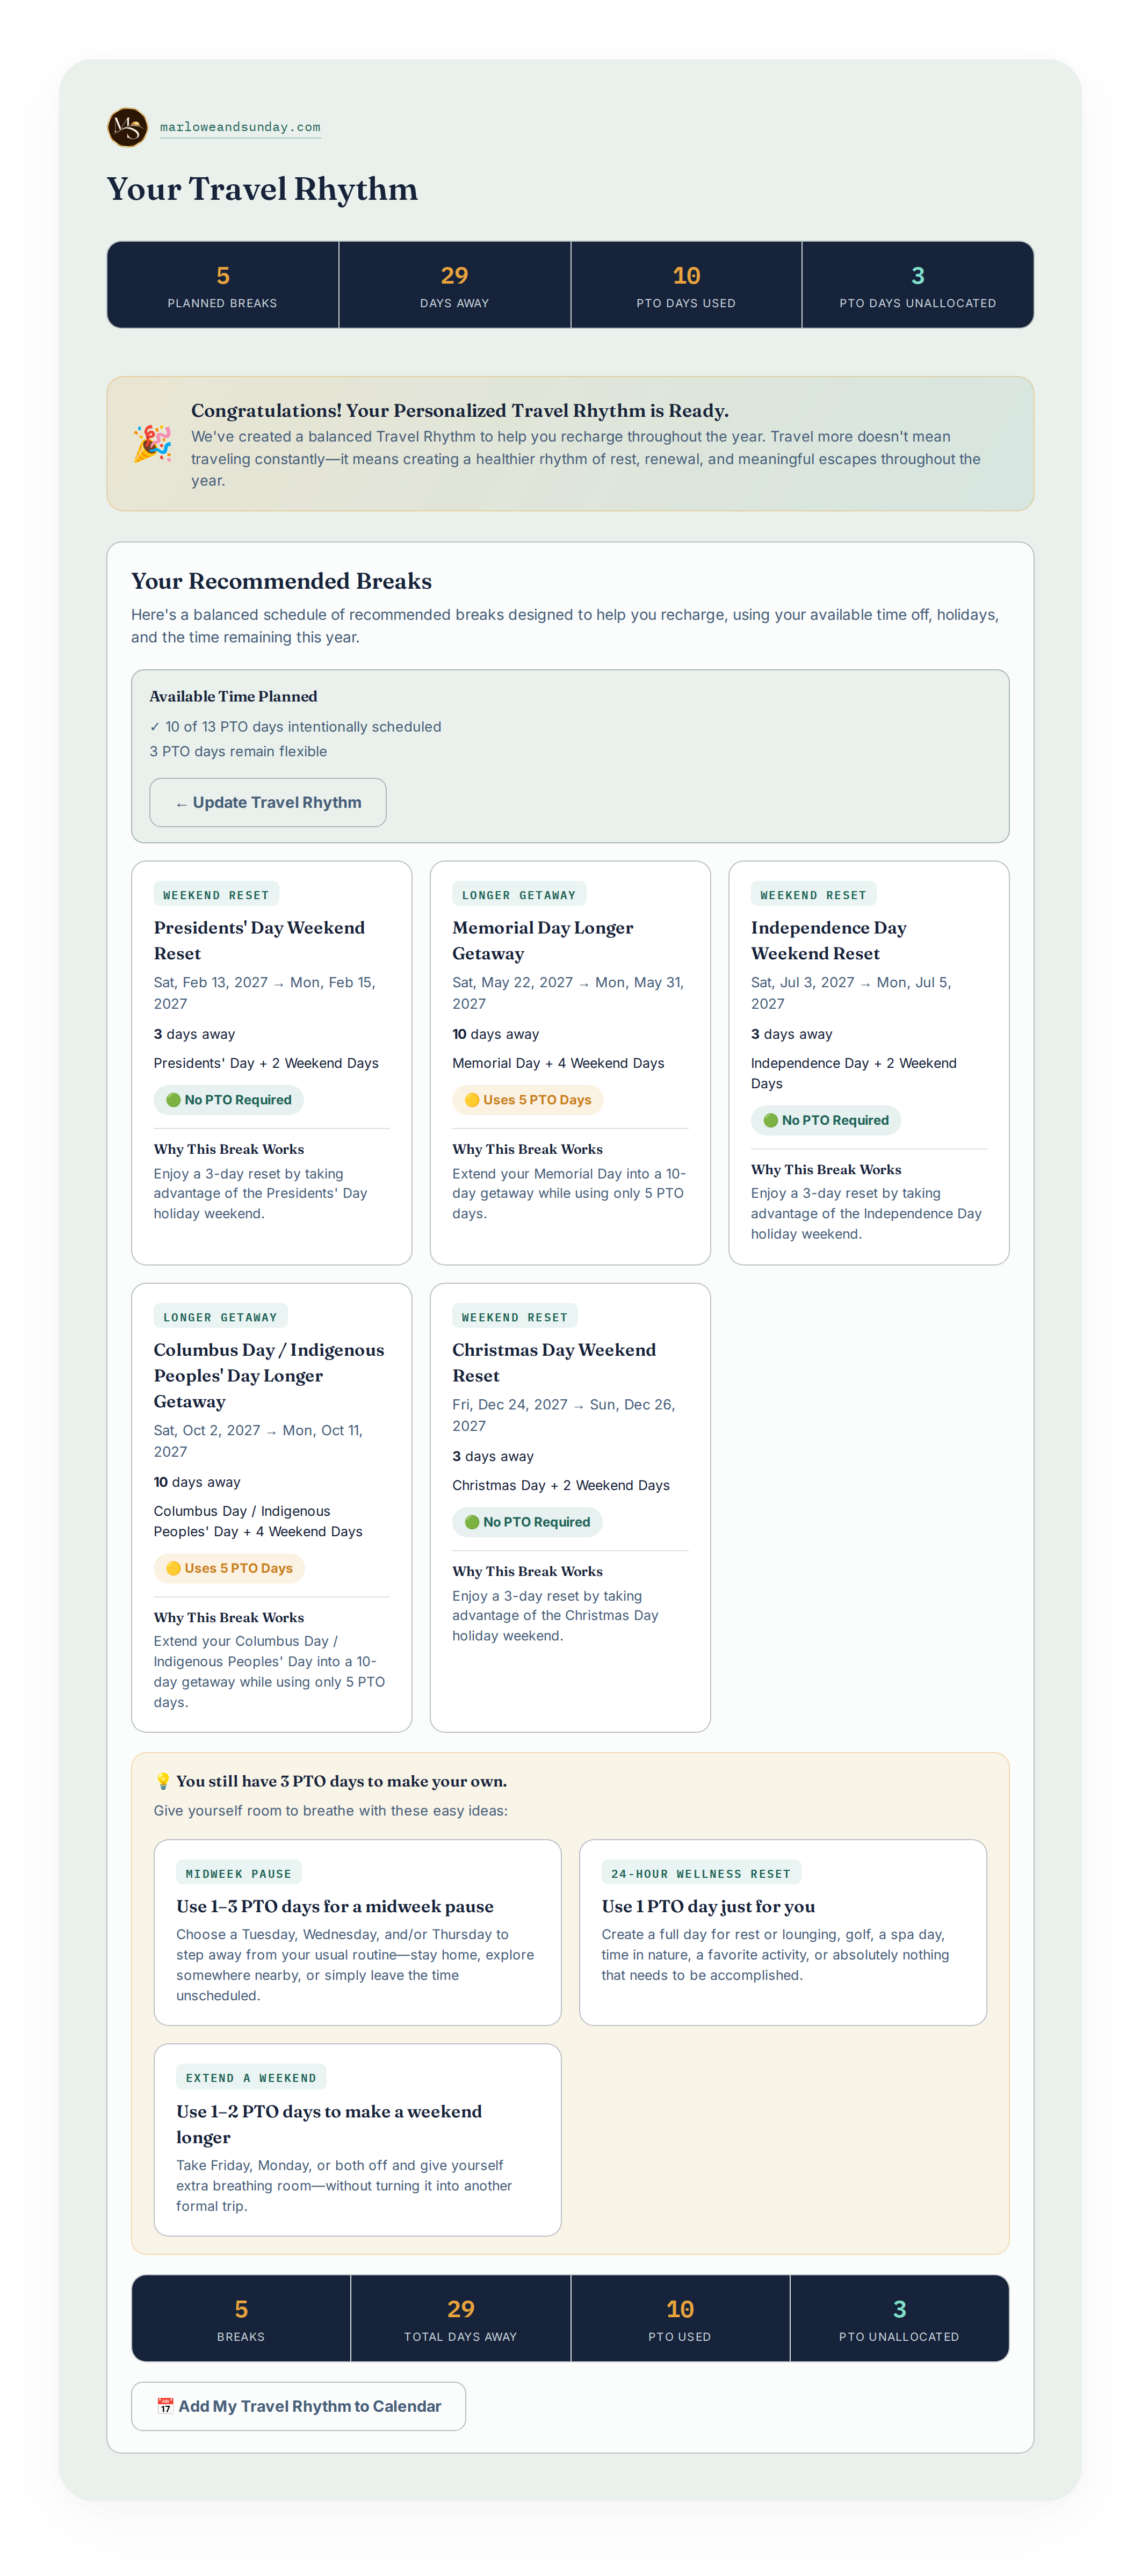Image resolution: width=1141 pixels, height=2560 pixels.
Task: Click the LONGER GETAWAY tag on Columbus Day card
Action: [x=220, y=1316]
